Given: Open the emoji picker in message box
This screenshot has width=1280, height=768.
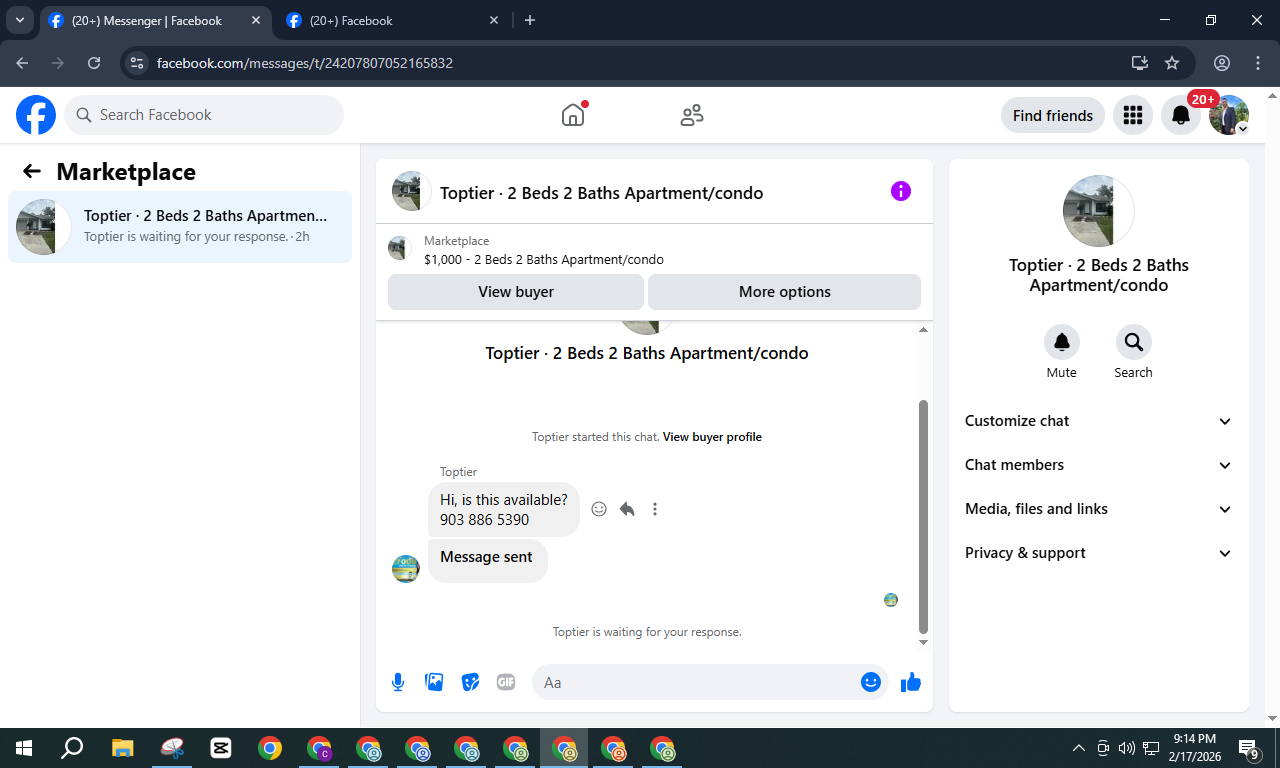Looking at the screenshot, I should pos(871,682).
